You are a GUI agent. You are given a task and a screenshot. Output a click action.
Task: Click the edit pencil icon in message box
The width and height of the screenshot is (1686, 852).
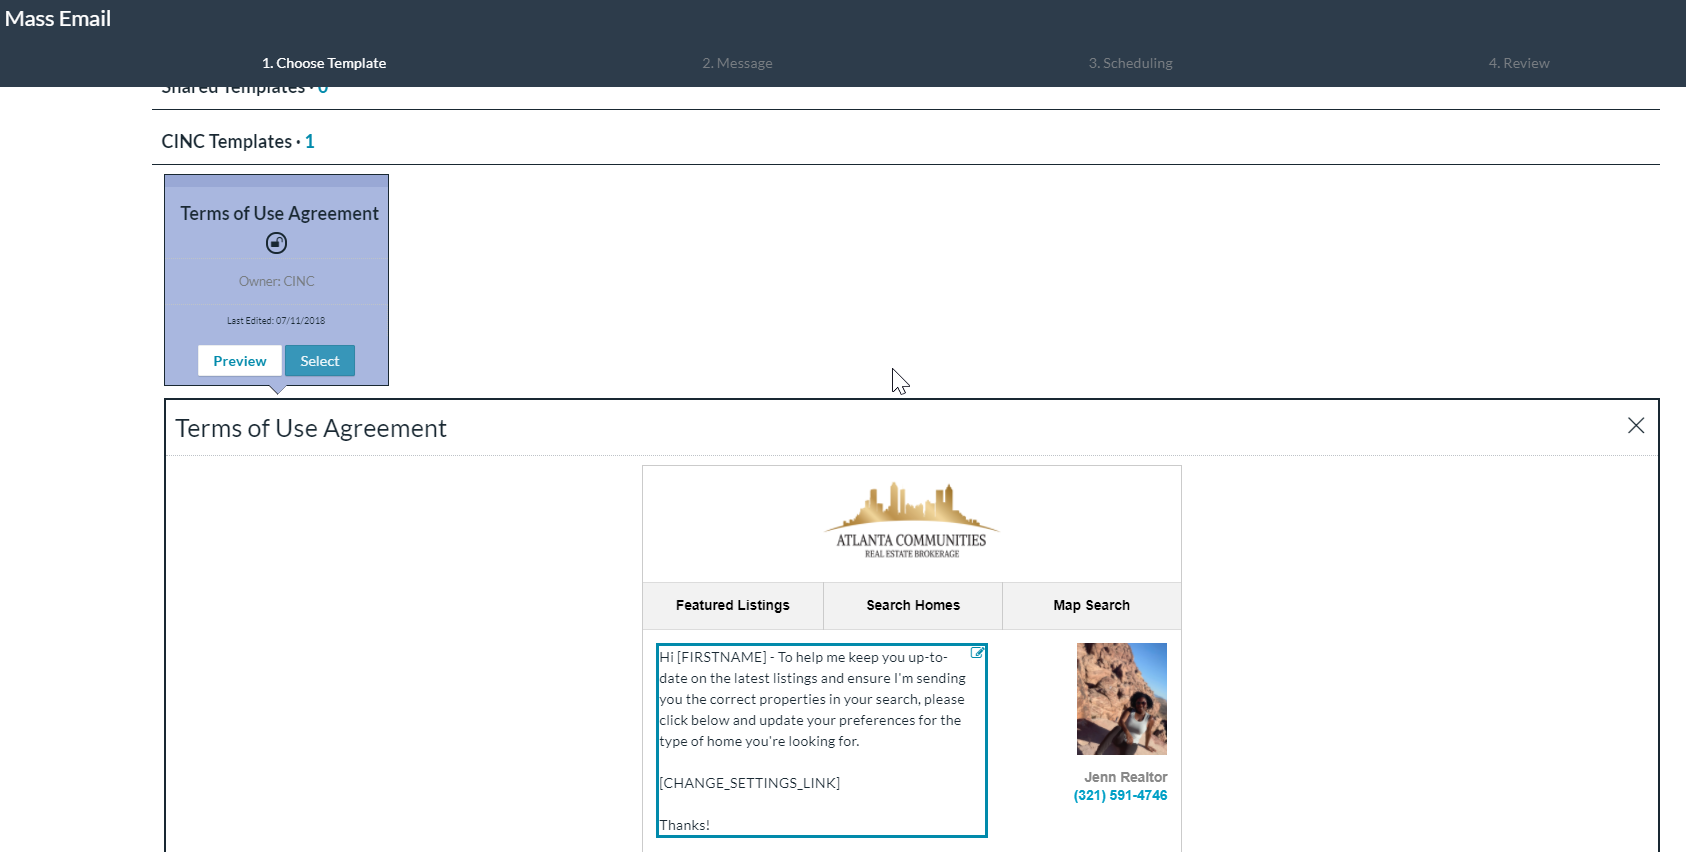click(x=977, y=653)
